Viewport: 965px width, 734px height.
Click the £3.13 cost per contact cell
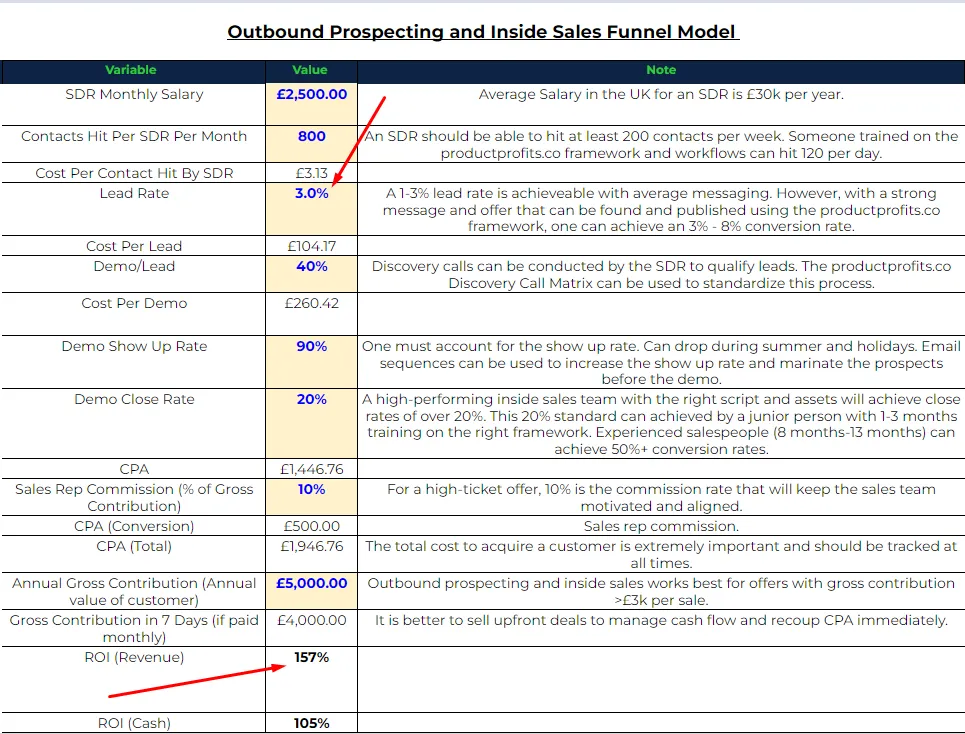(311, 173)
